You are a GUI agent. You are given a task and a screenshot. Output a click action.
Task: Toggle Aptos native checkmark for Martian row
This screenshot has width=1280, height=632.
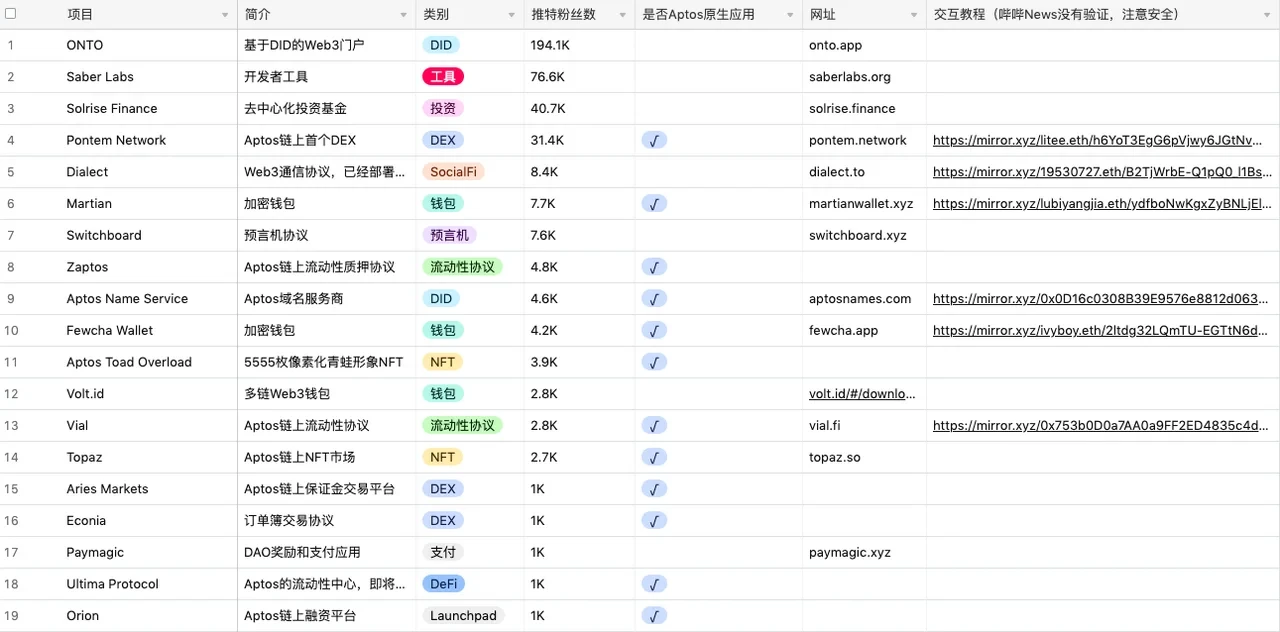[654, 204]
